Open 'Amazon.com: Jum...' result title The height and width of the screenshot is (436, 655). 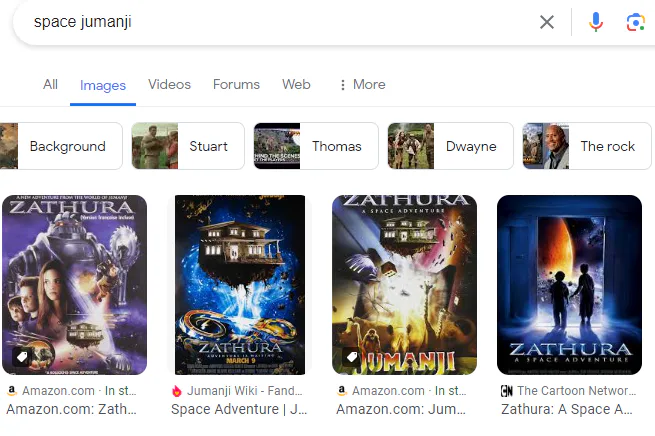click(x=401, y=409)
